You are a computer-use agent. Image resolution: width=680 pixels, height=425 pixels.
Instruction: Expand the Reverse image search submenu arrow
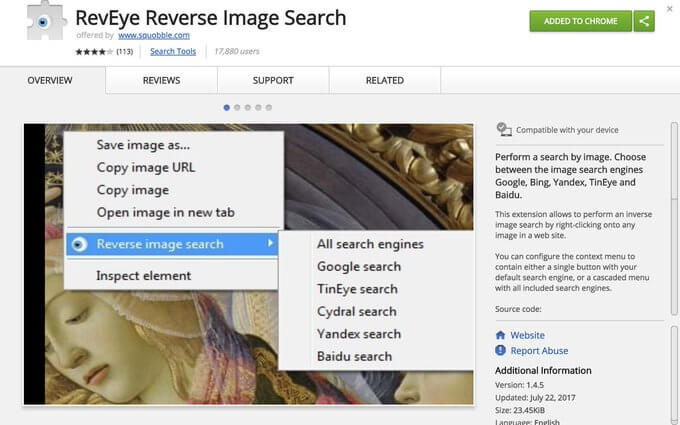click(272, 244)
